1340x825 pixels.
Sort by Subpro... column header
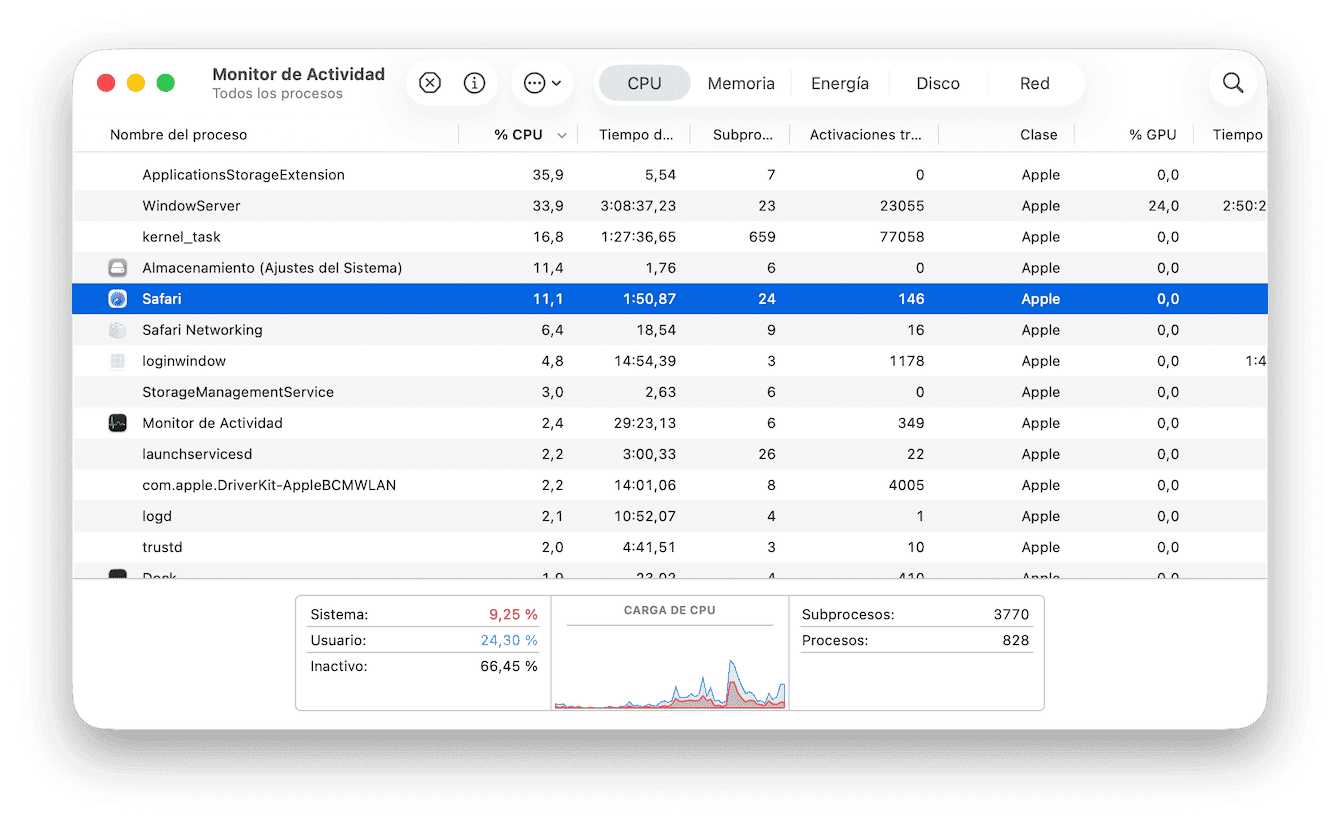coord(743,134)
